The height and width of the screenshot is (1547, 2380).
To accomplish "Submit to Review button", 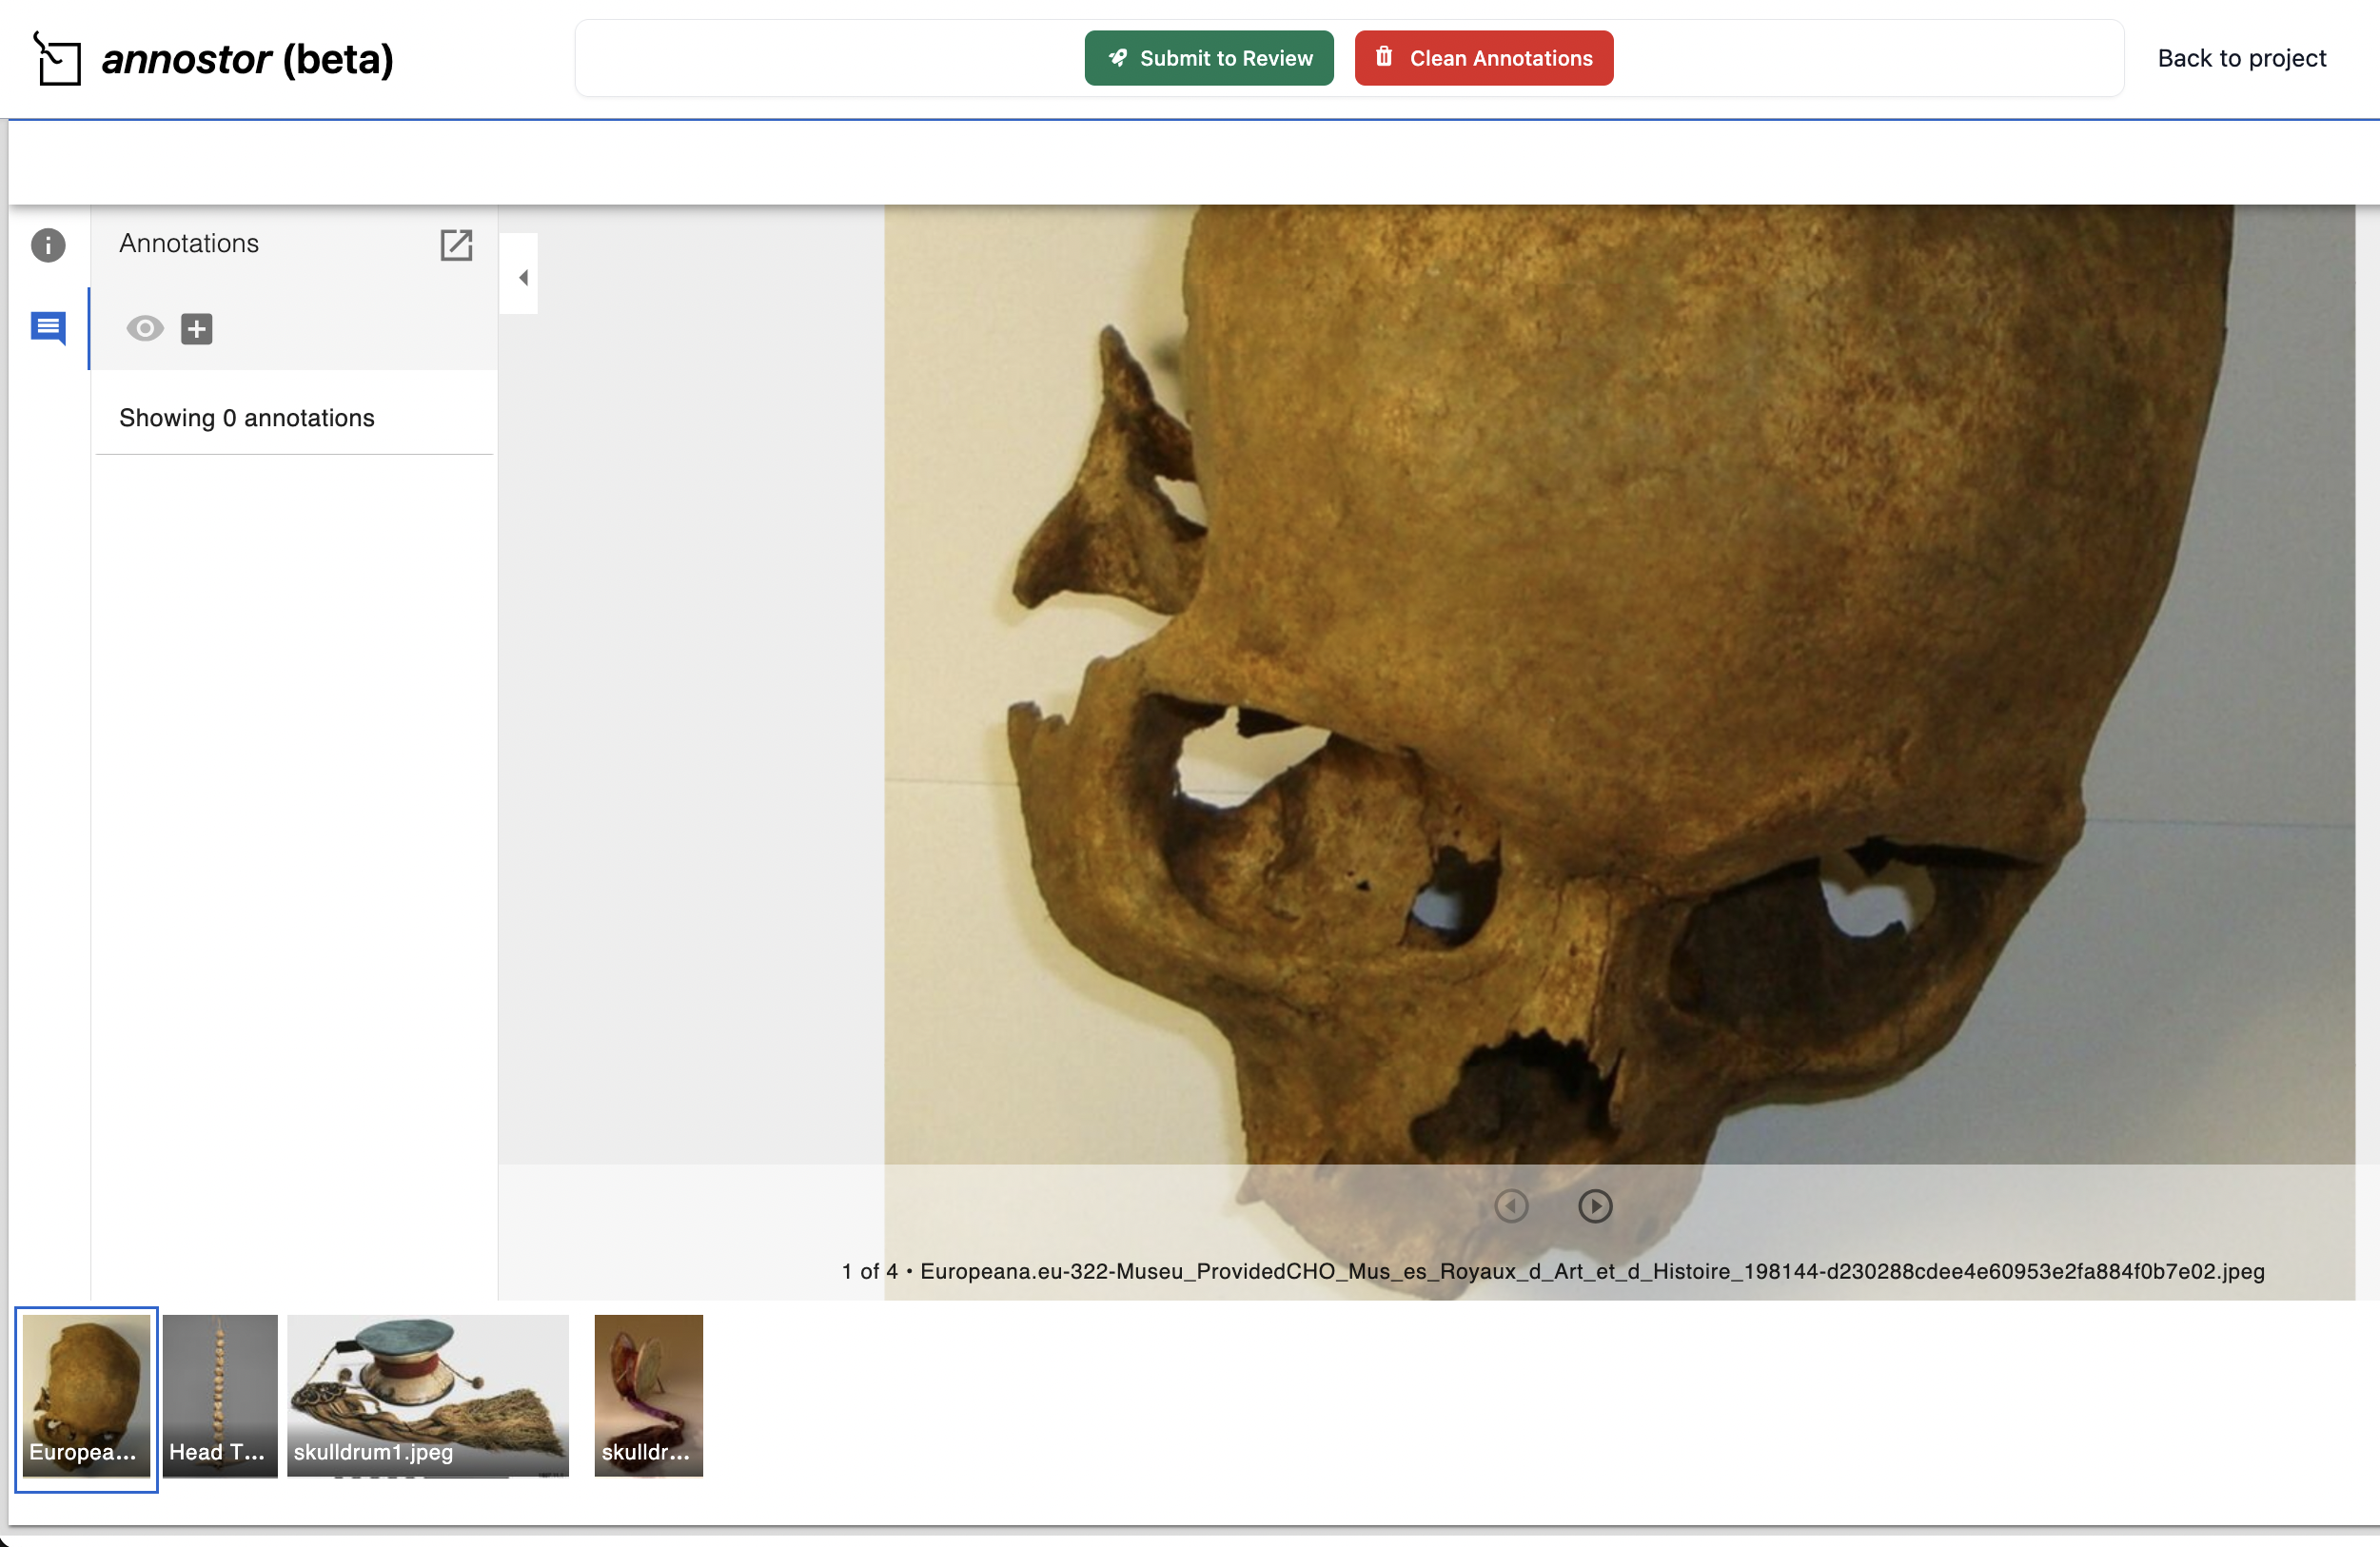I will coord(1209,58).
